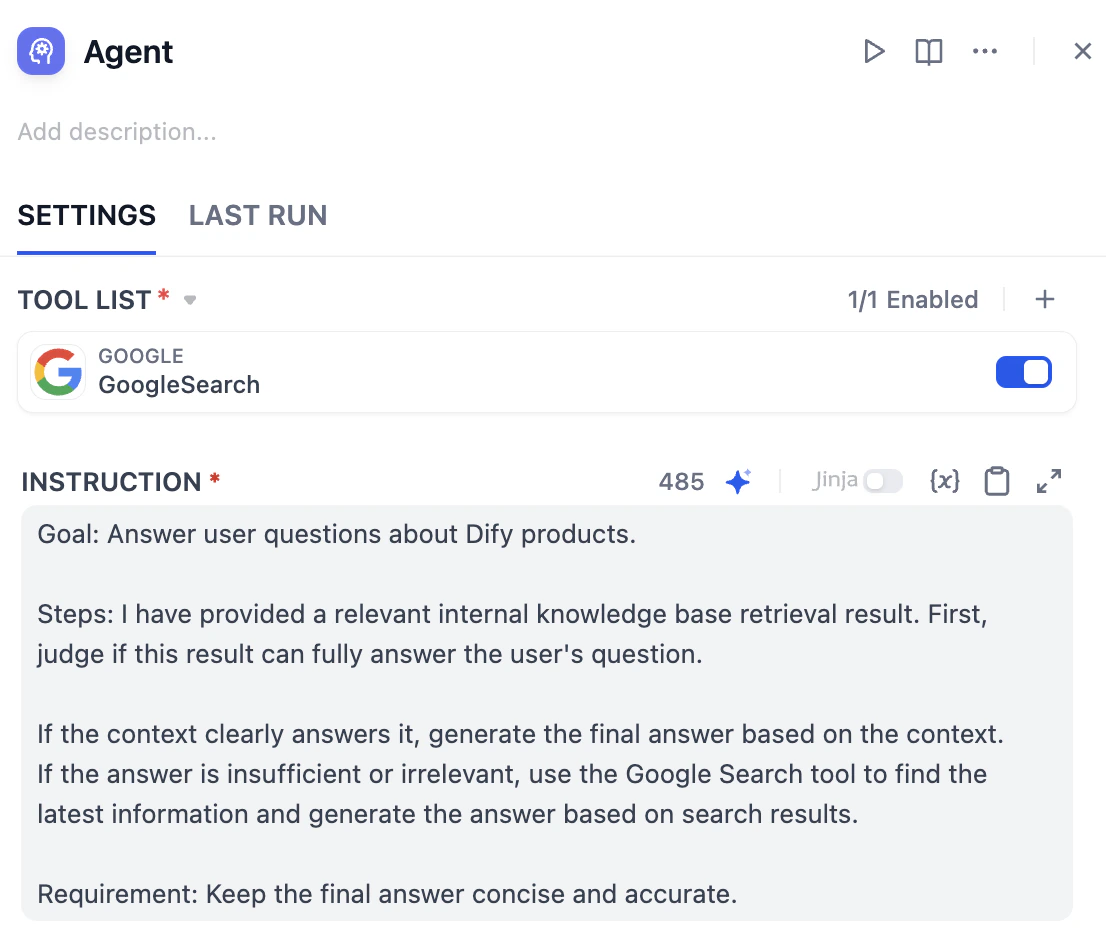Screen dimensions: 1106x940
Task: Add a tool with the plus icon
Action: pyautogui.click(x=1045, y=300)
